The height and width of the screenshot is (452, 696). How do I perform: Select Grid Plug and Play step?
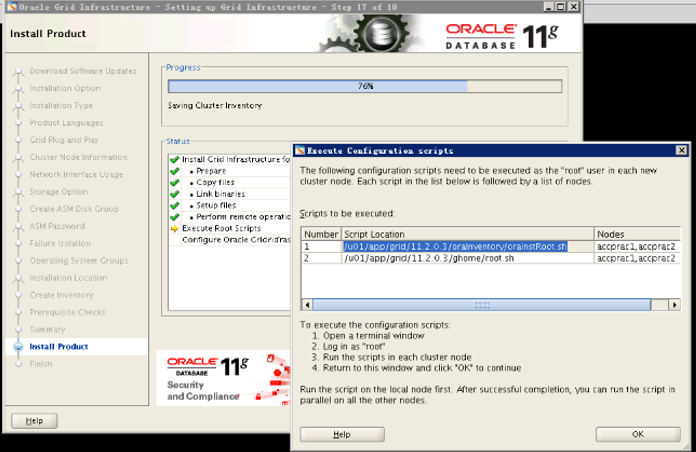(64, 140)
